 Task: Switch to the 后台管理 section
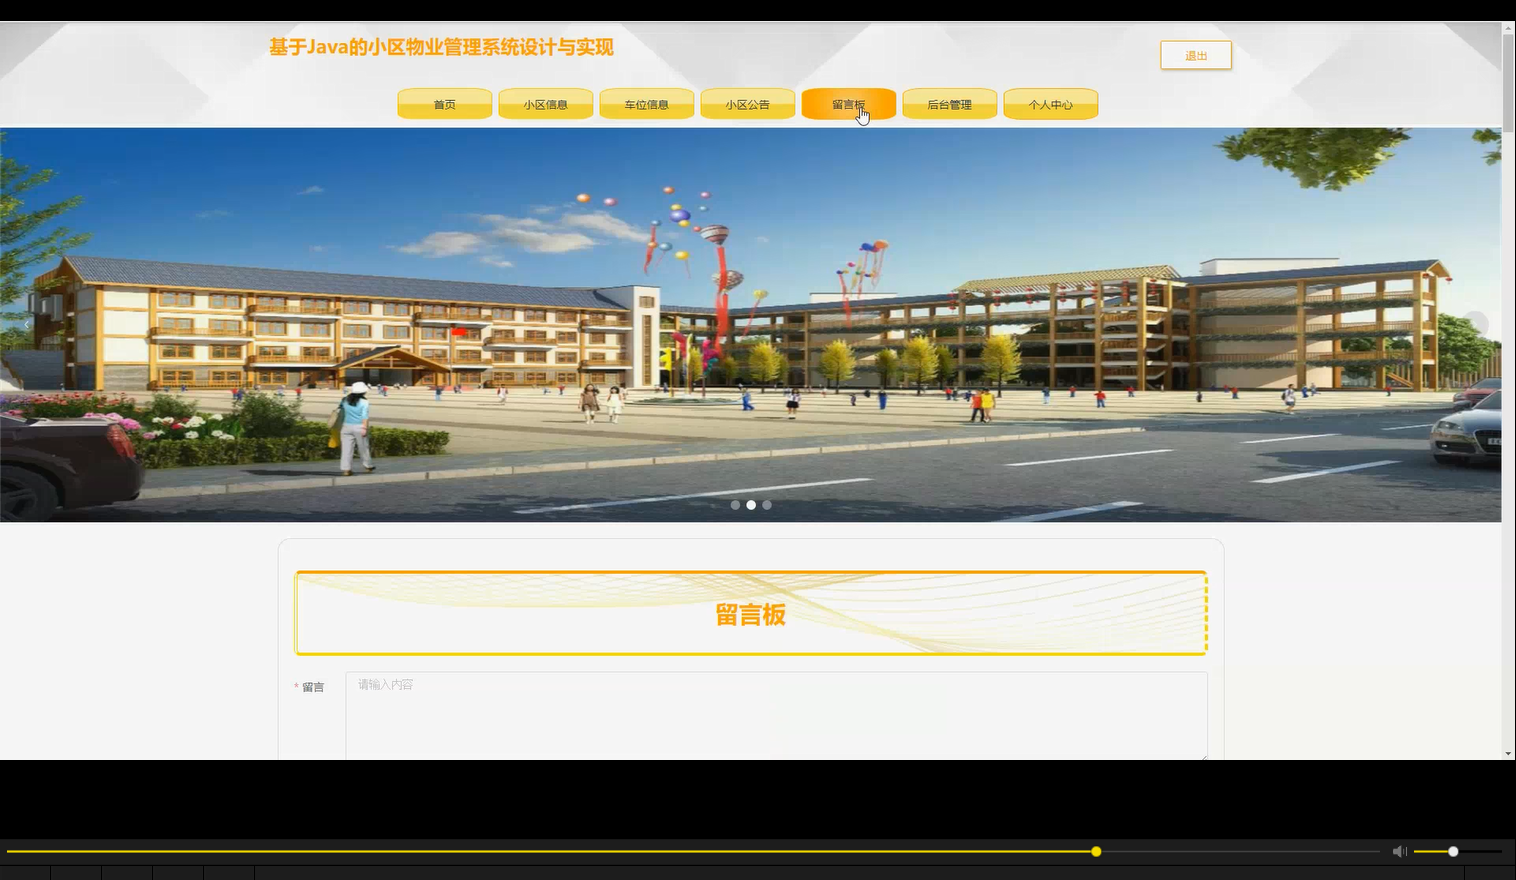pos(948,104)
